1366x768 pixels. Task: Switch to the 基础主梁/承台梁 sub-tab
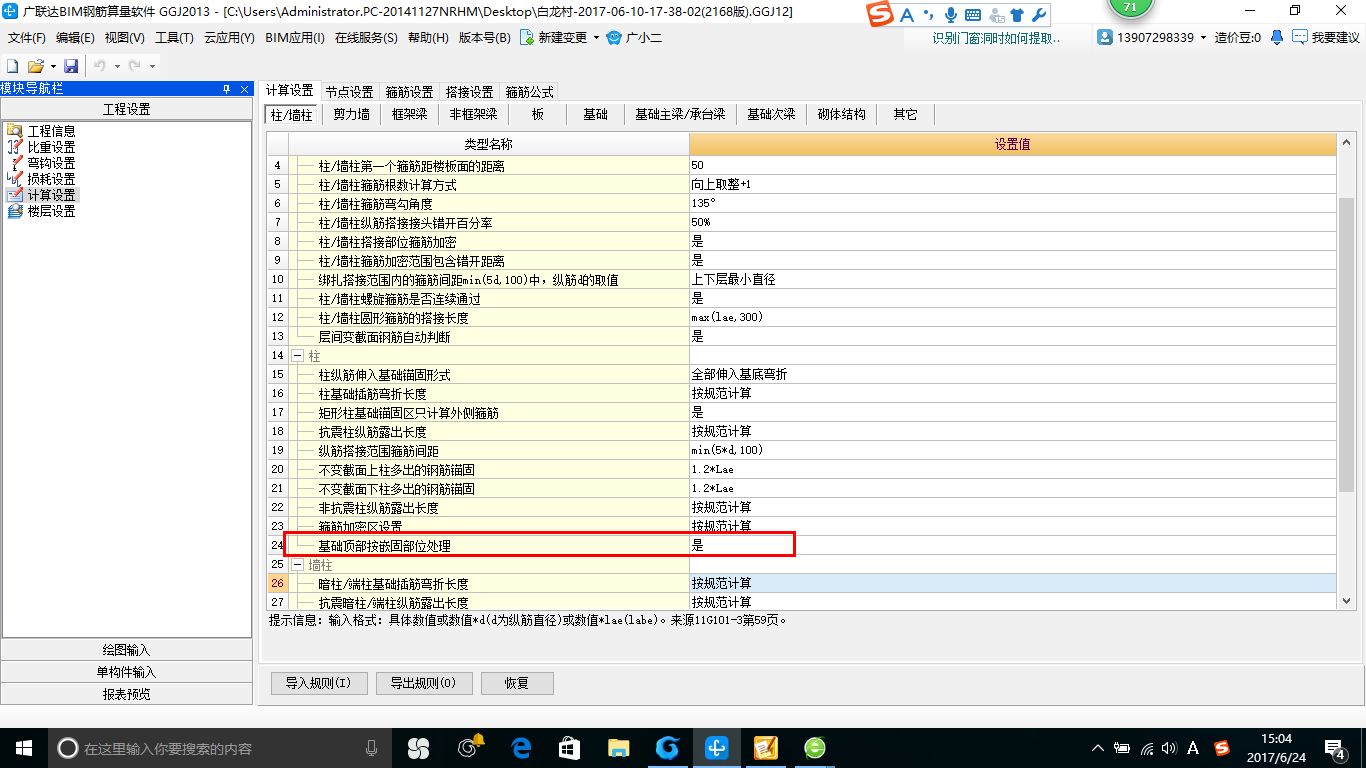pos(680,114)
